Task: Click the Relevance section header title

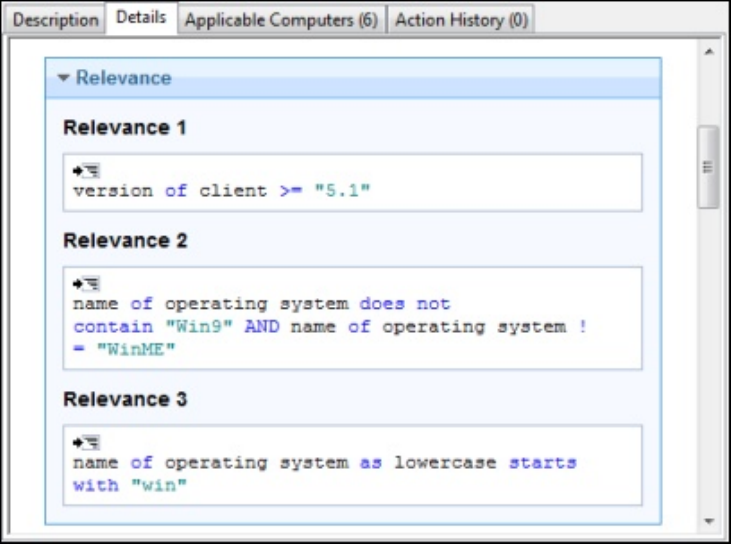Action: pos(123,78)
